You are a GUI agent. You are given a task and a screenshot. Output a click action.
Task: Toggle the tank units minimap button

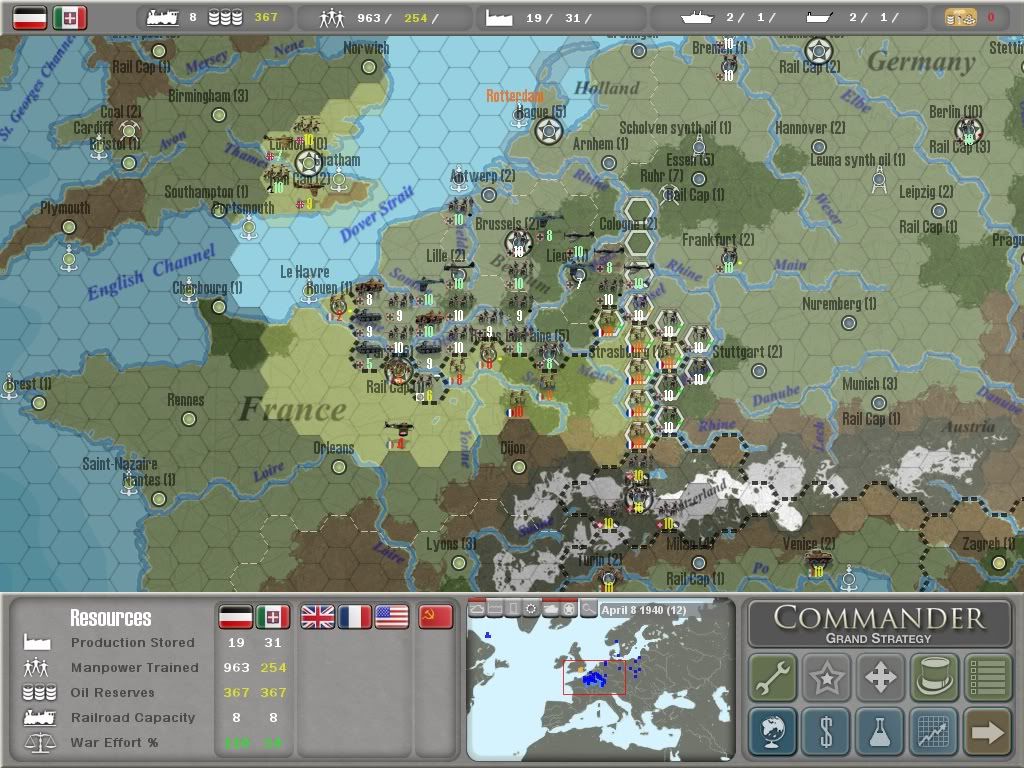click(551, 609)
